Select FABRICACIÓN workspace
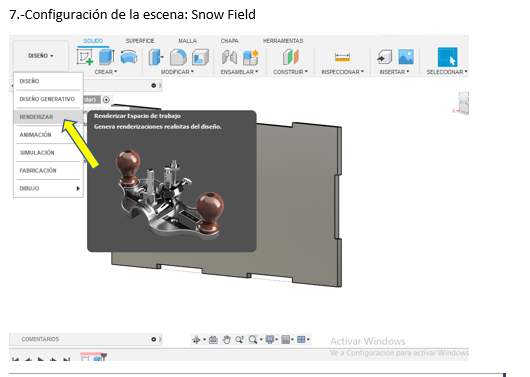The image size is (530, 377). tap(48, 171)
